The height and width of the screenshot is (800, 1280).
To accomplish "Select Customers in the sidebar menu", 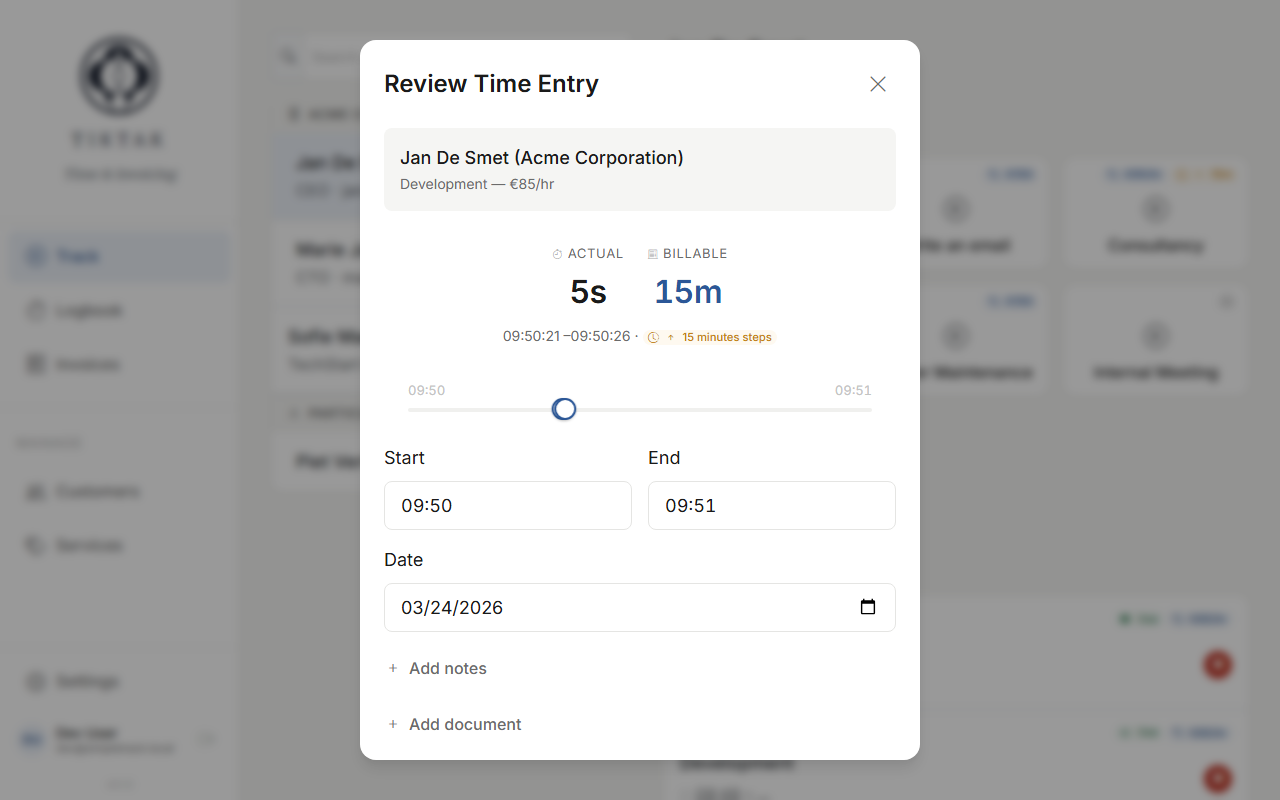I will coord(34,491).
